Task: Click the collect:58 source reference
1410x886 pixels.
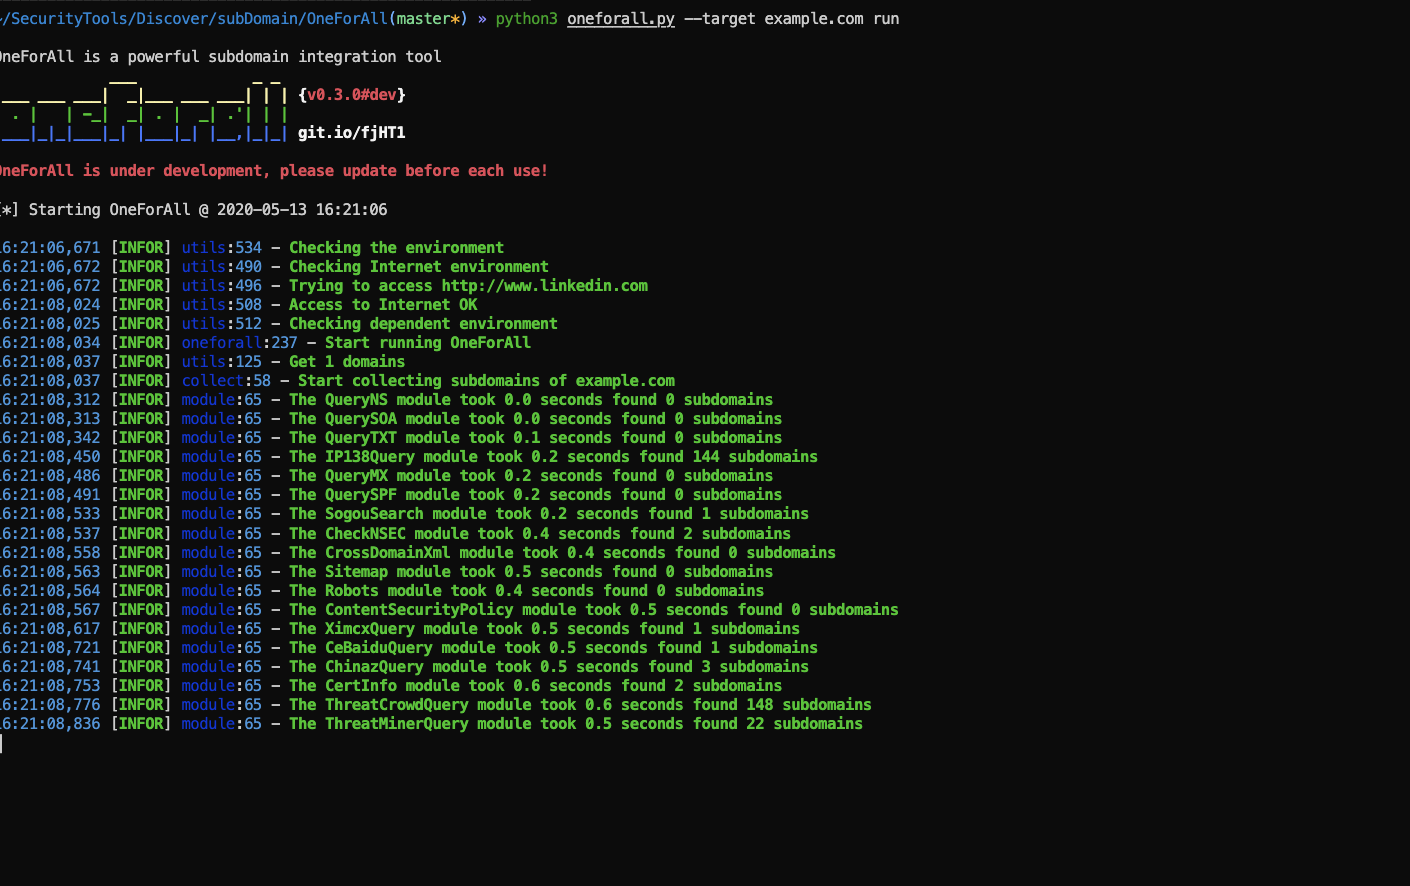Action: tap(226, 381)
